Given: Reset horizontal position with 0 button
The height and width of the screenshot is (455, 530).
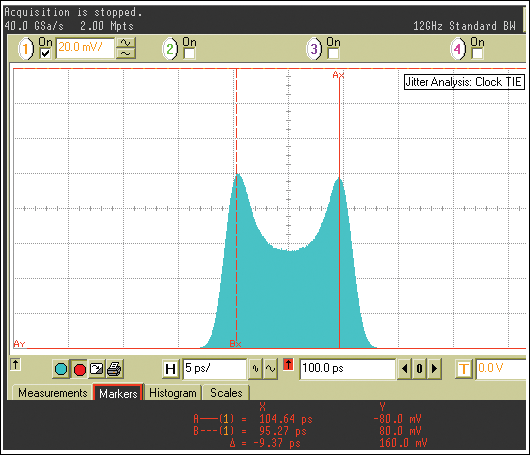Looking at the screenshot, I should click(419, 368).
